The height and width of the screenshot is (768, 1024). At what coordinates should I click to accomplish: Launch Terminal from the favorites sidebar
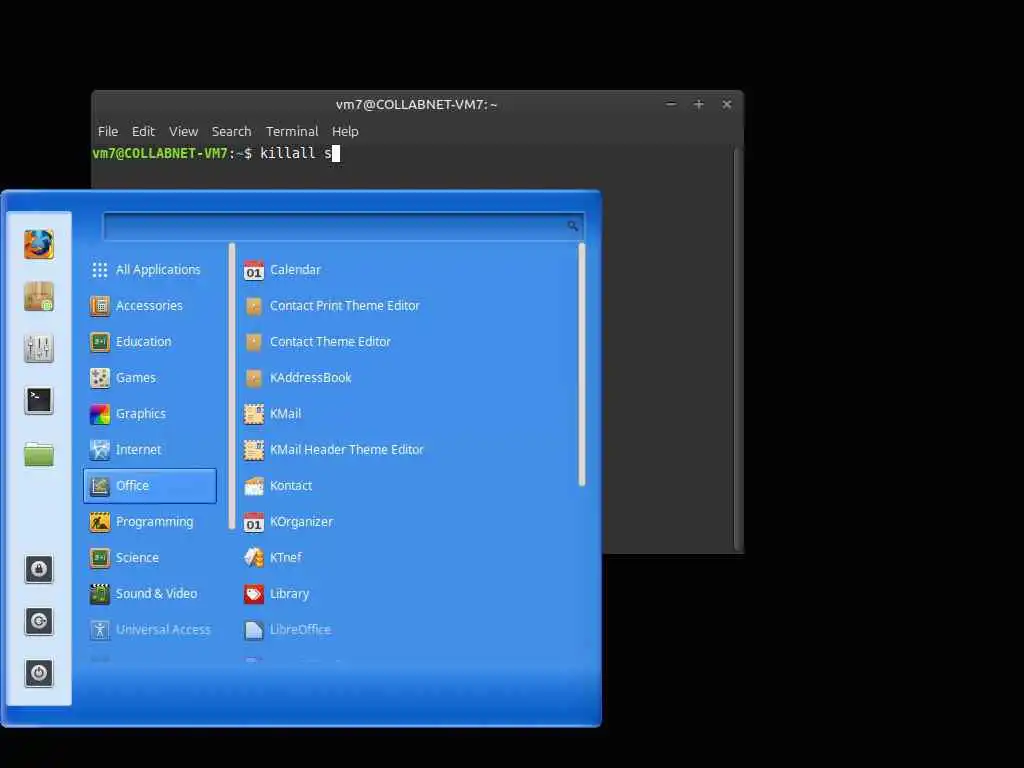point(39,400)
